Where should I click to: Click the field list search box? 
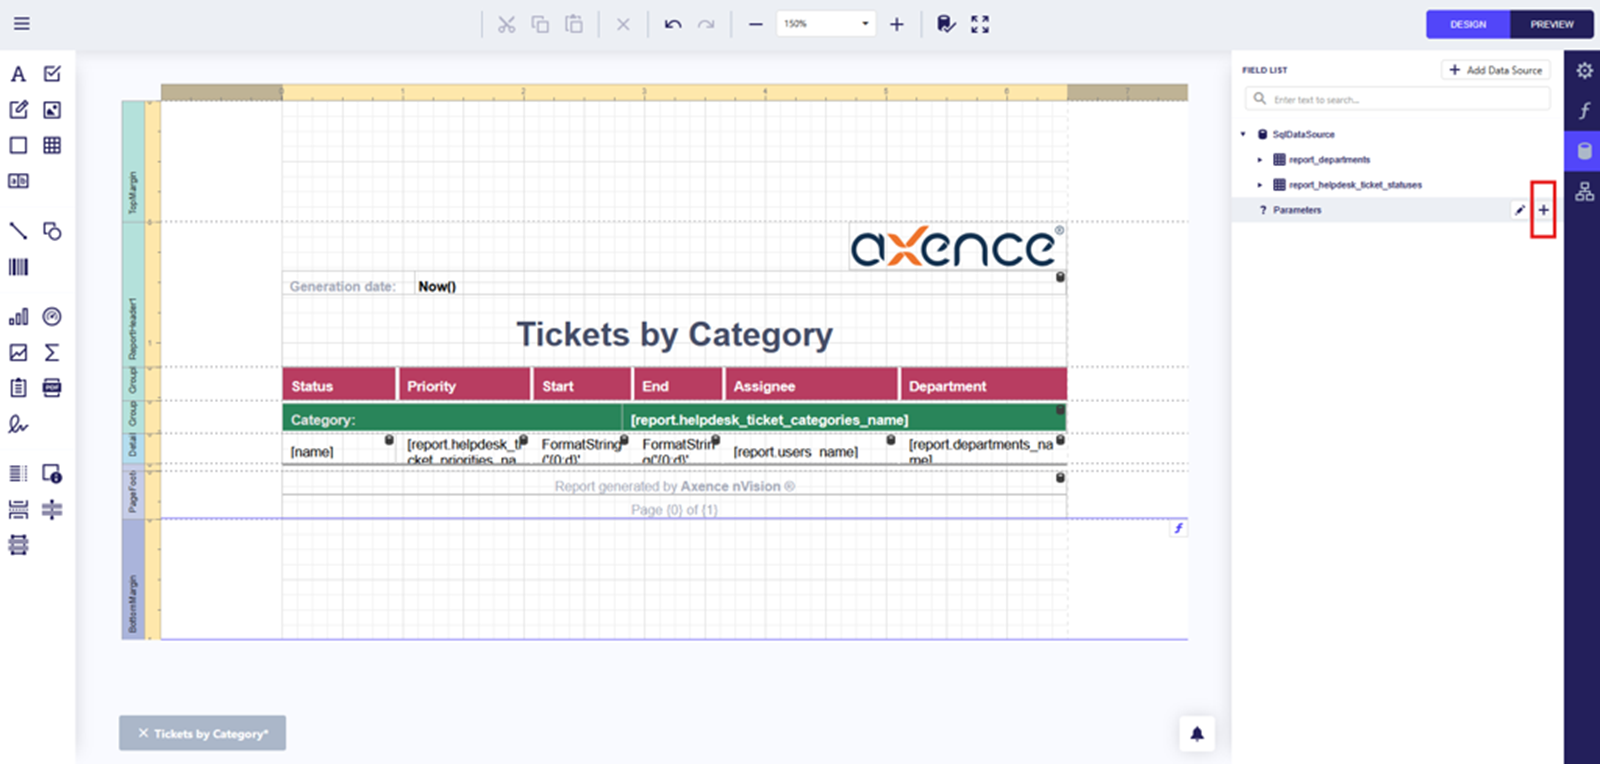[x=1400, y=99]
